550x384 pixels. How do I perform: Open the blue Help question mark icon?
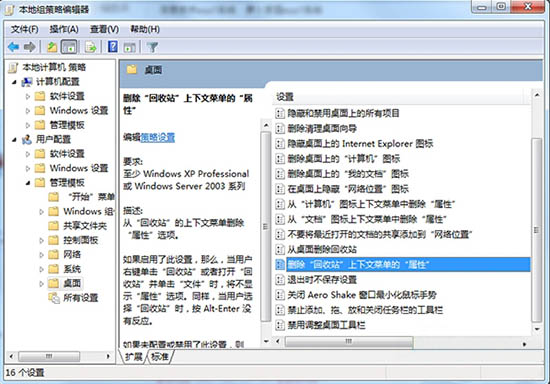coord(113,47)
